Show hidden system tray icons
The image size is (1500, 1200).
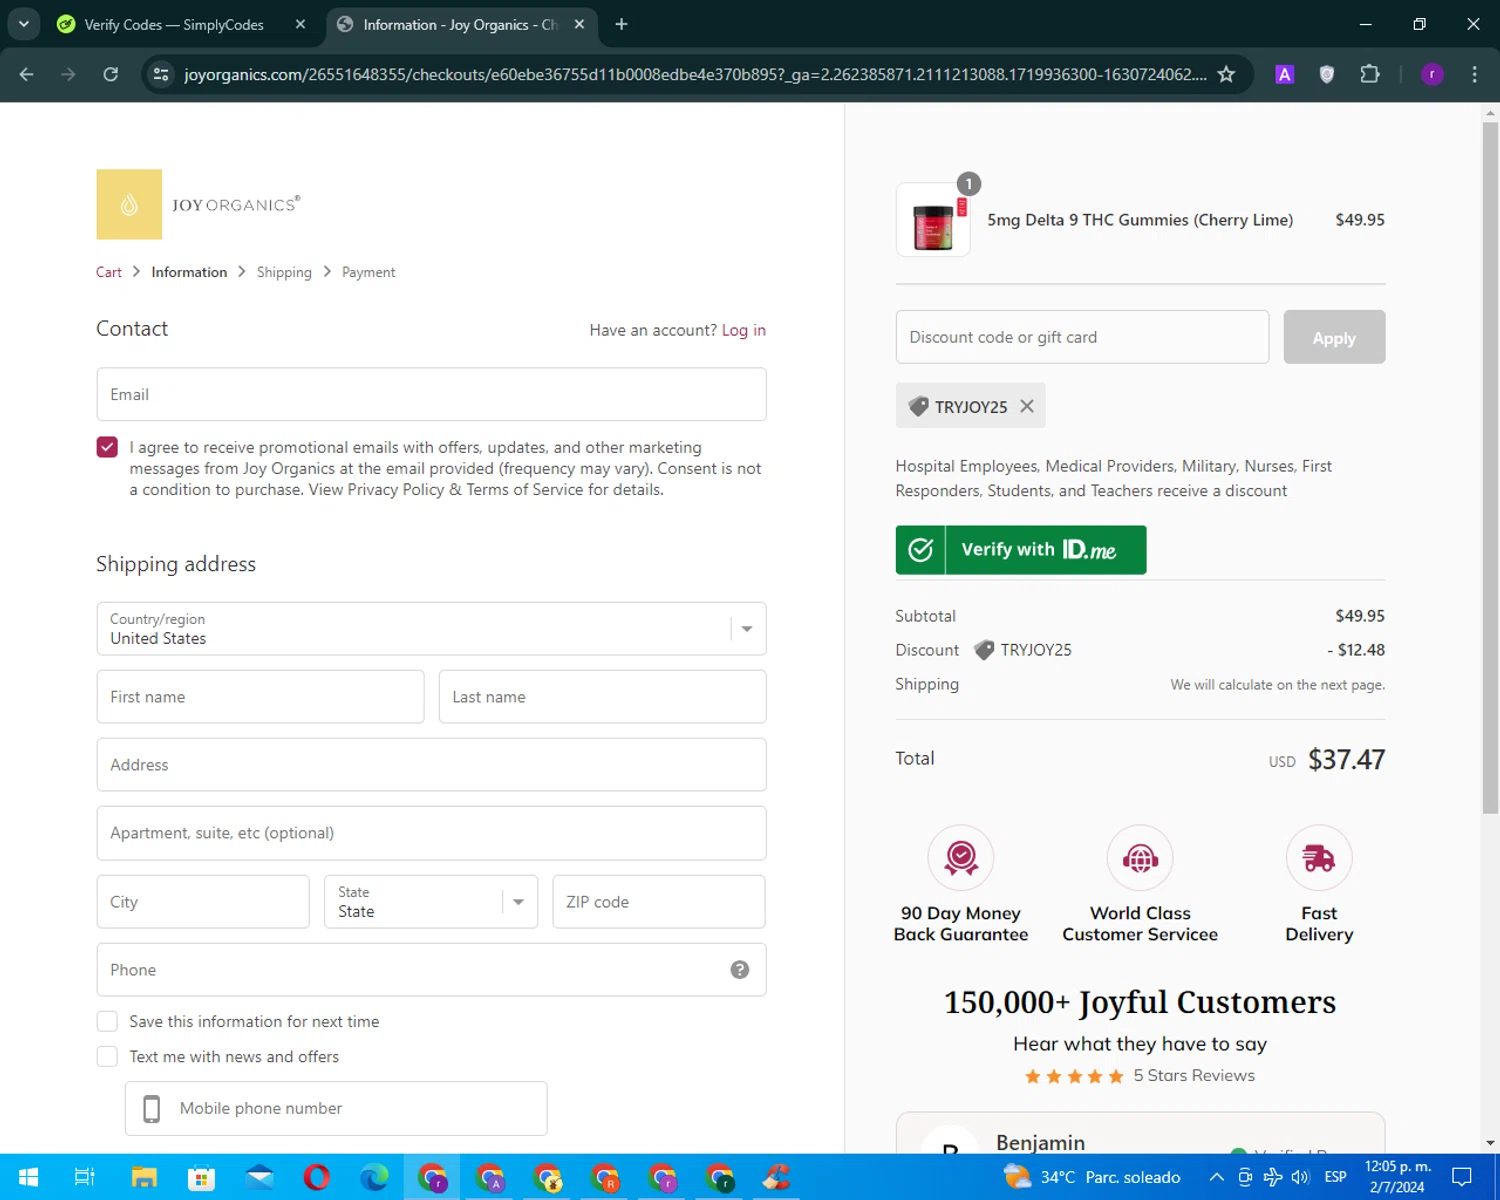pos(1216,1177)
